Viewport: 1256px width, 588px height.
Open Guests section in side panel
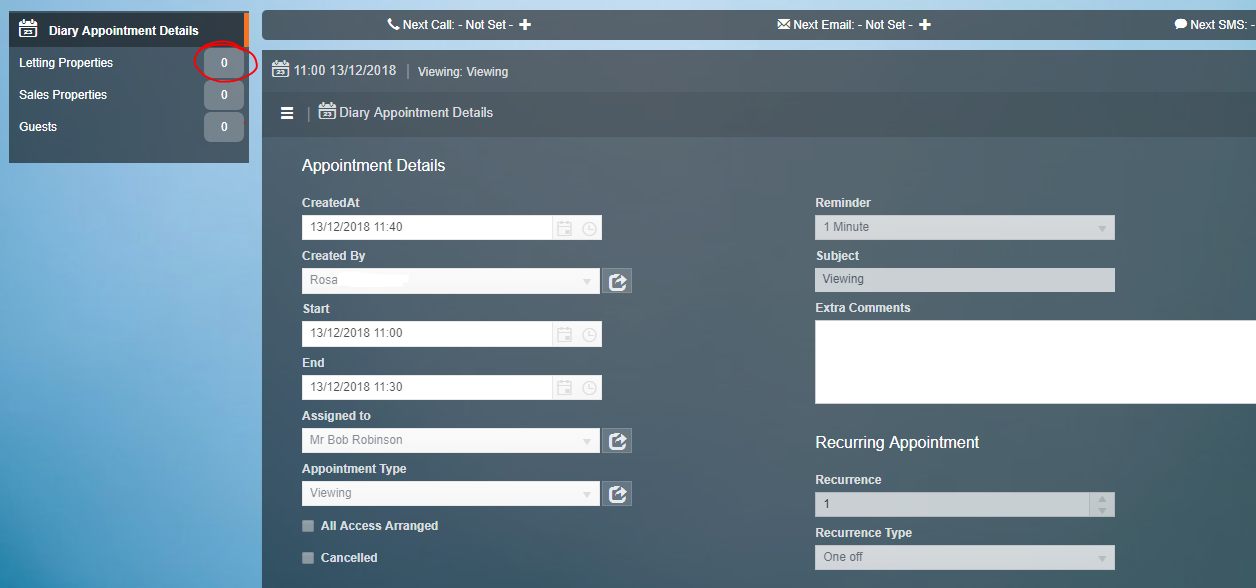(x=38, y=127)
